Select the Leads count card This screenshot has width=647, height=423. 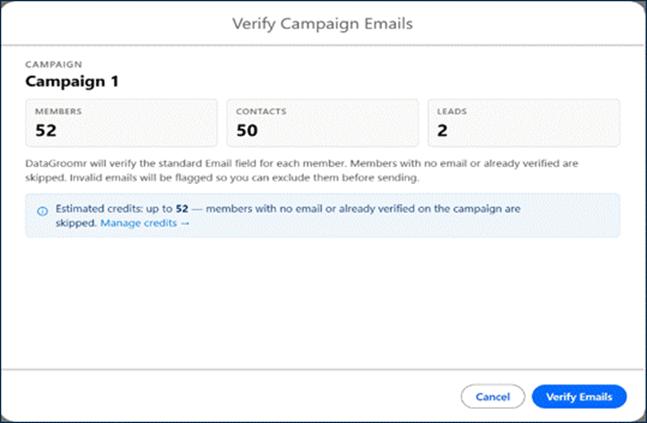524,123
